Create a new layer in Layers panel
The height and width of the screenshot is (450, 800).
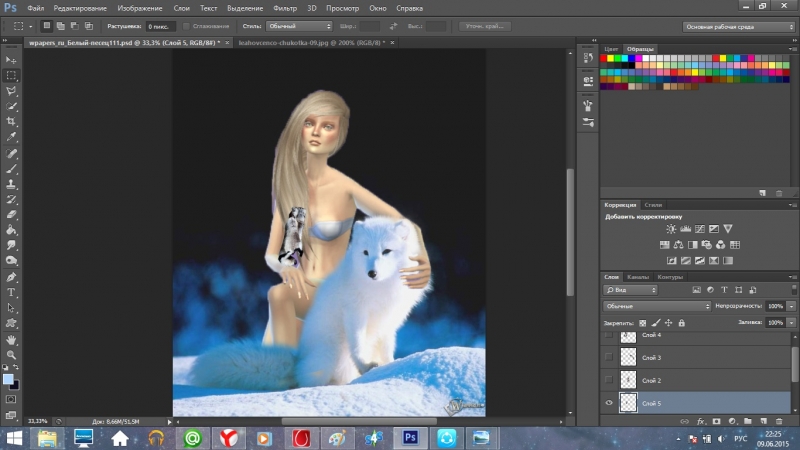tap(763, 421)
